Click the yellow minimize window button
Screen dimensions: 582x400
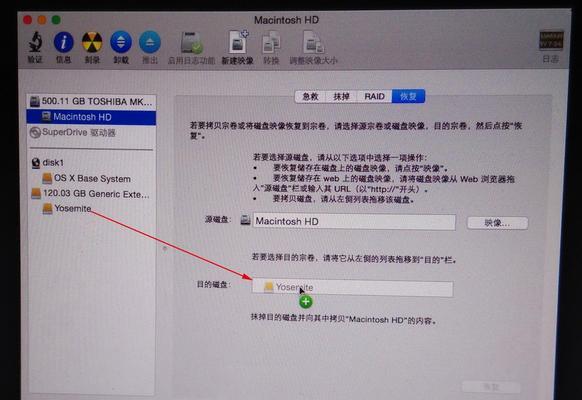click(x=42, y=20)
